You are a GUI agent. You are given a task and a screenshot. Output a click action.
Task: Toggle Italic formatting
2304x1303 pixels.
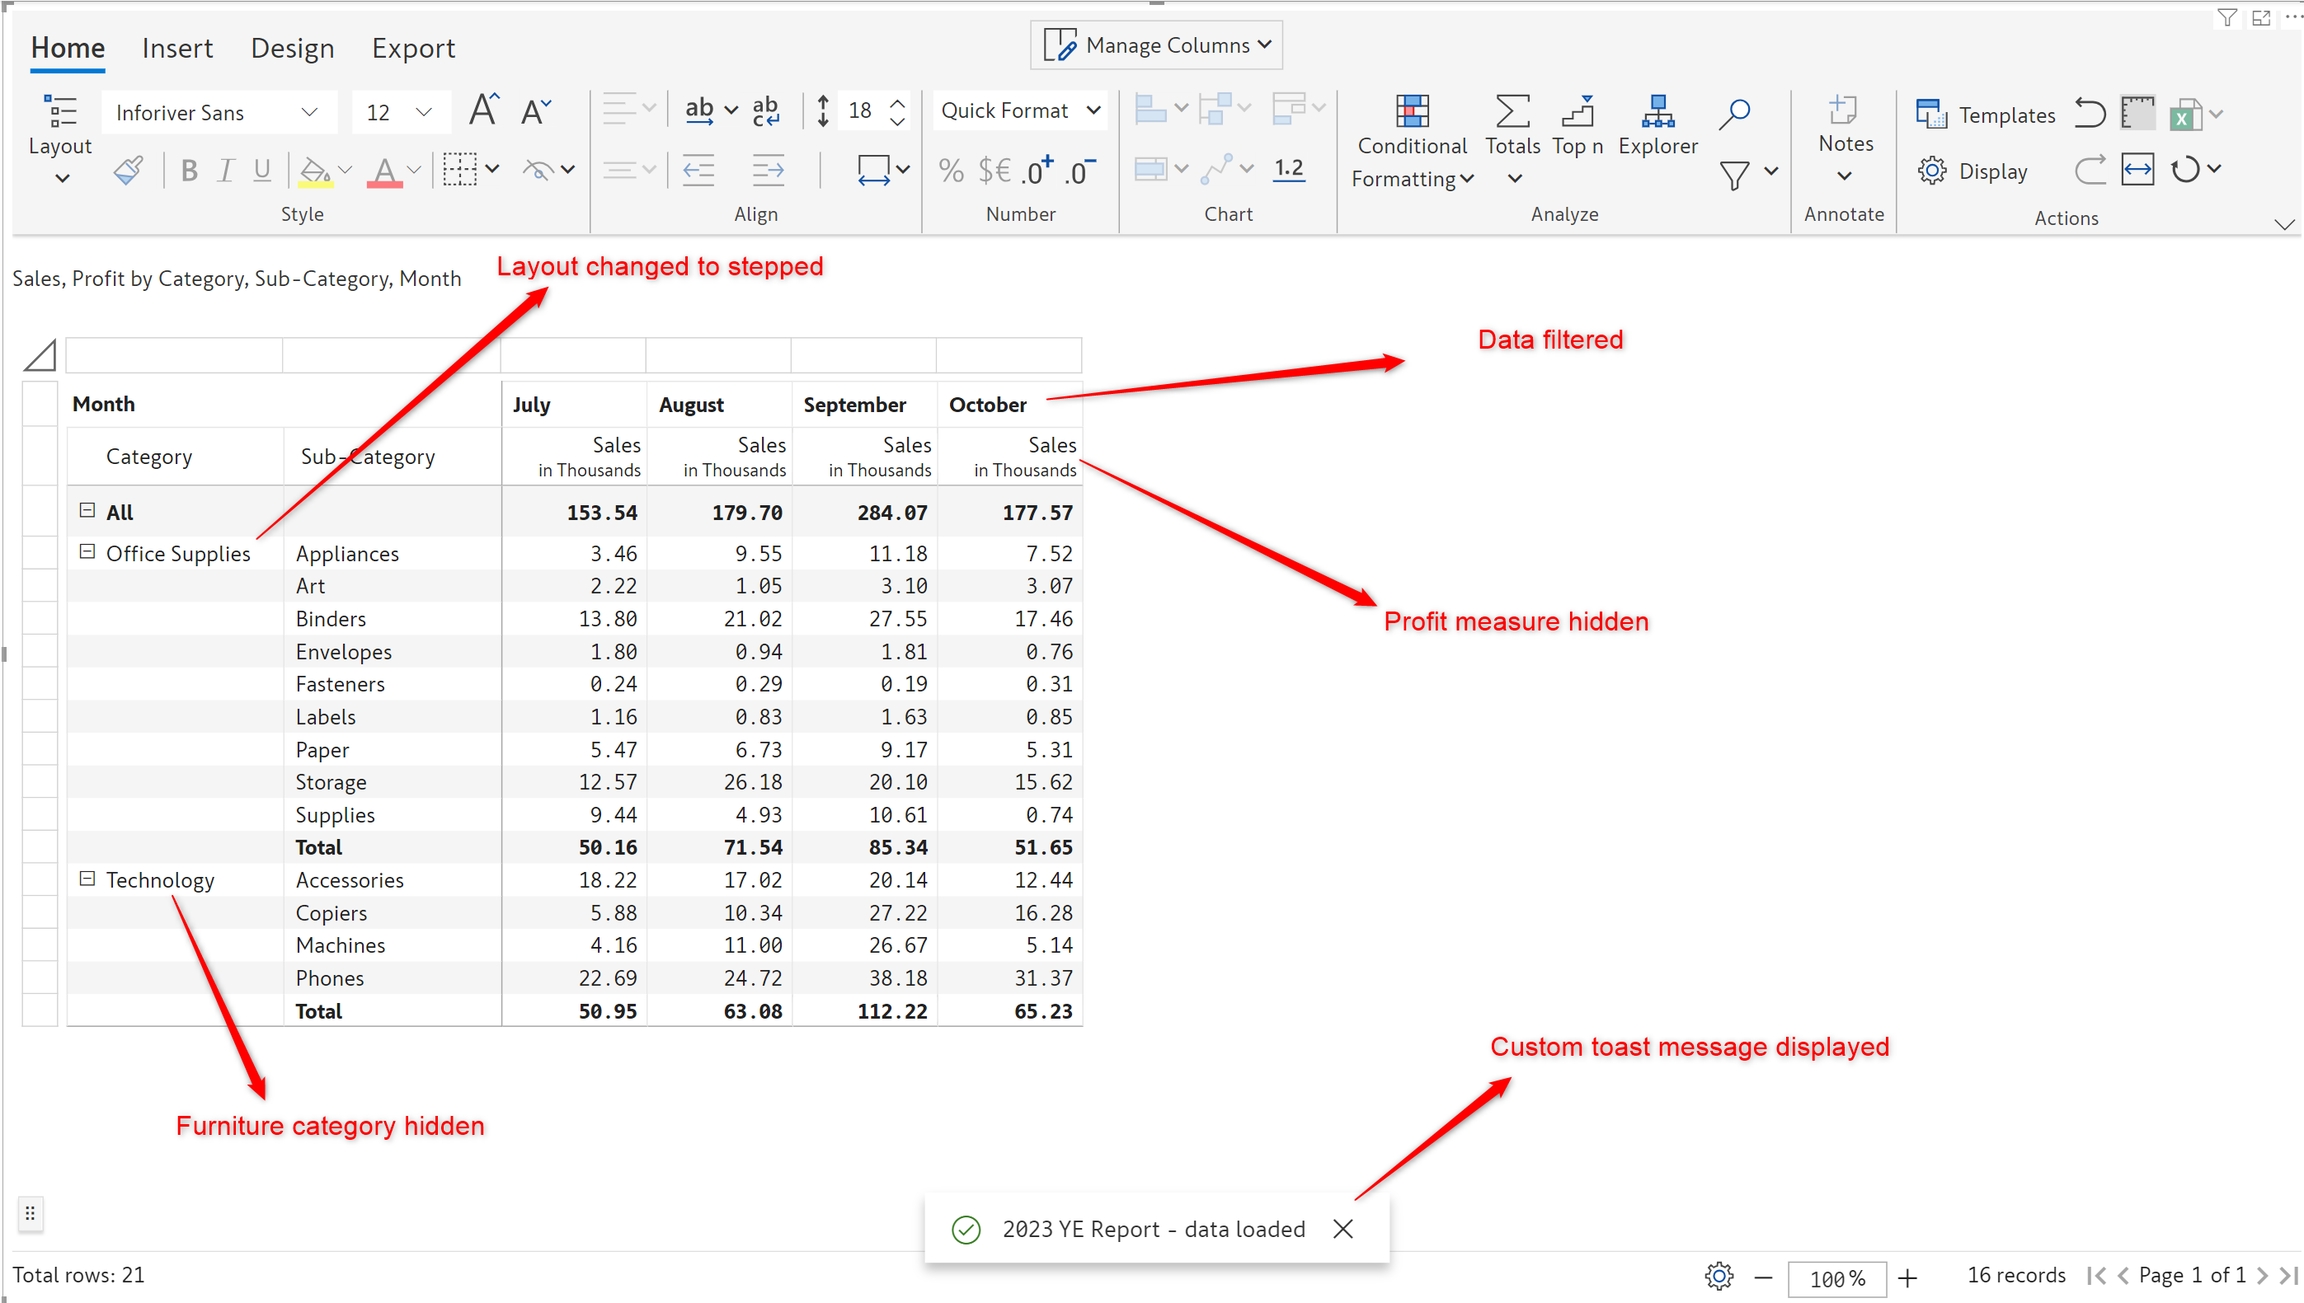click(225, 171)
